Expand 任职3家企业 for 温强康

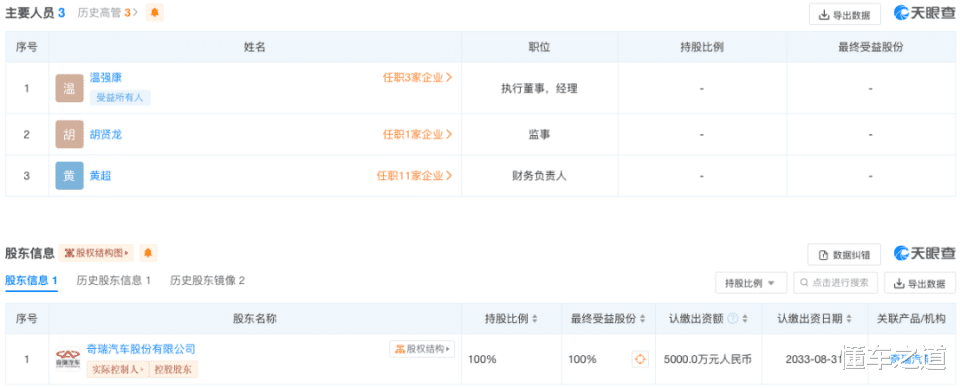418,78
